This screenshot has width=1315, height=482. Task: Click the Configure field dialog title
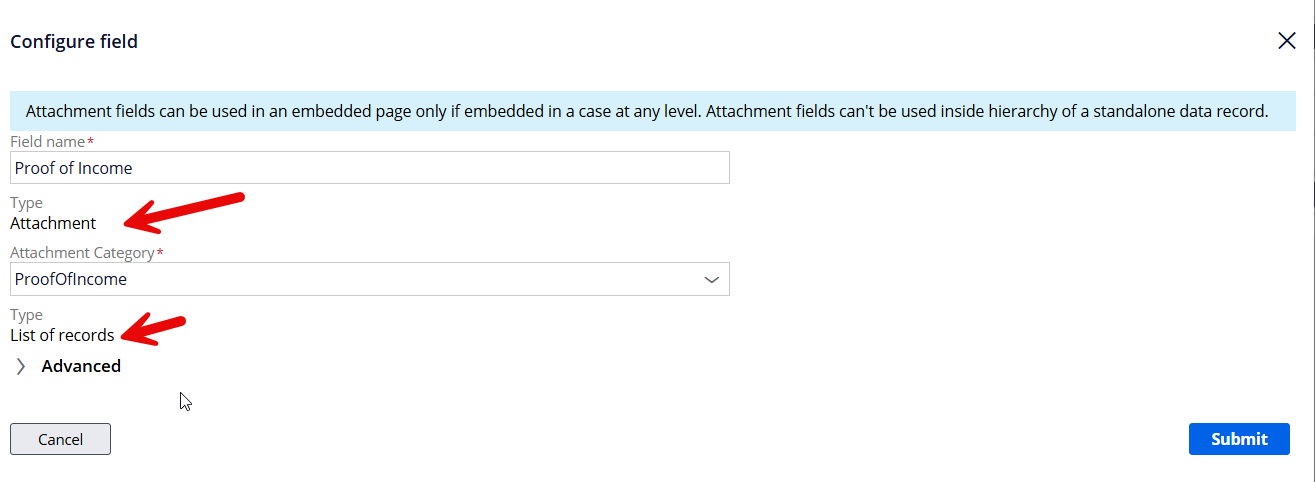(74, 42)
